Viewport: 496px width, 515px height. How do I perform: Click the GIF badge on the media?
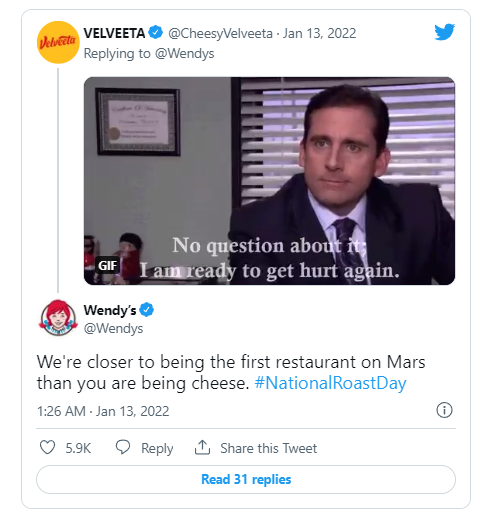(107, 265)
